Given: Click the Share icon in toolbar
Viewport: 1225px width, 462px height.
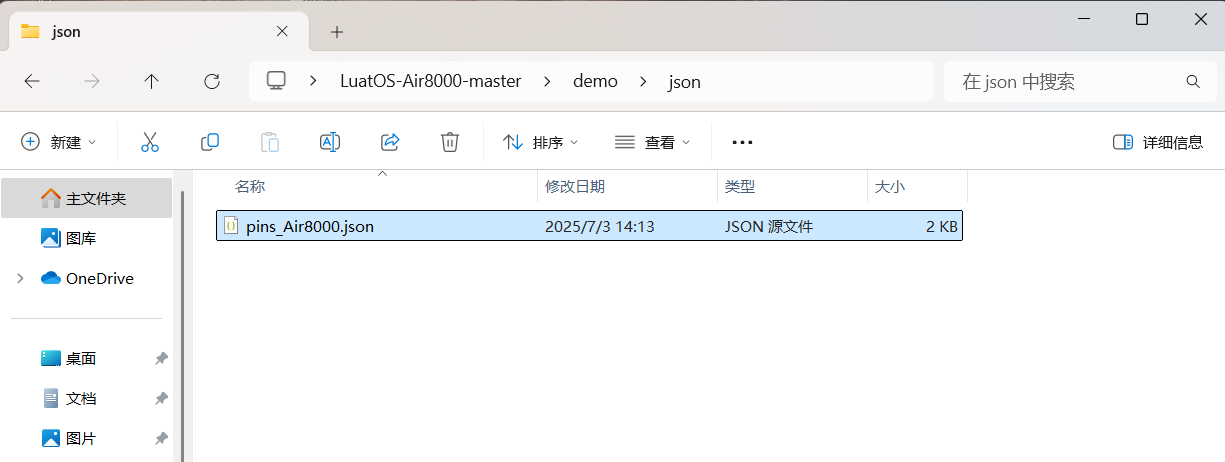Looking at the screenshot, I should coord(390,142).
